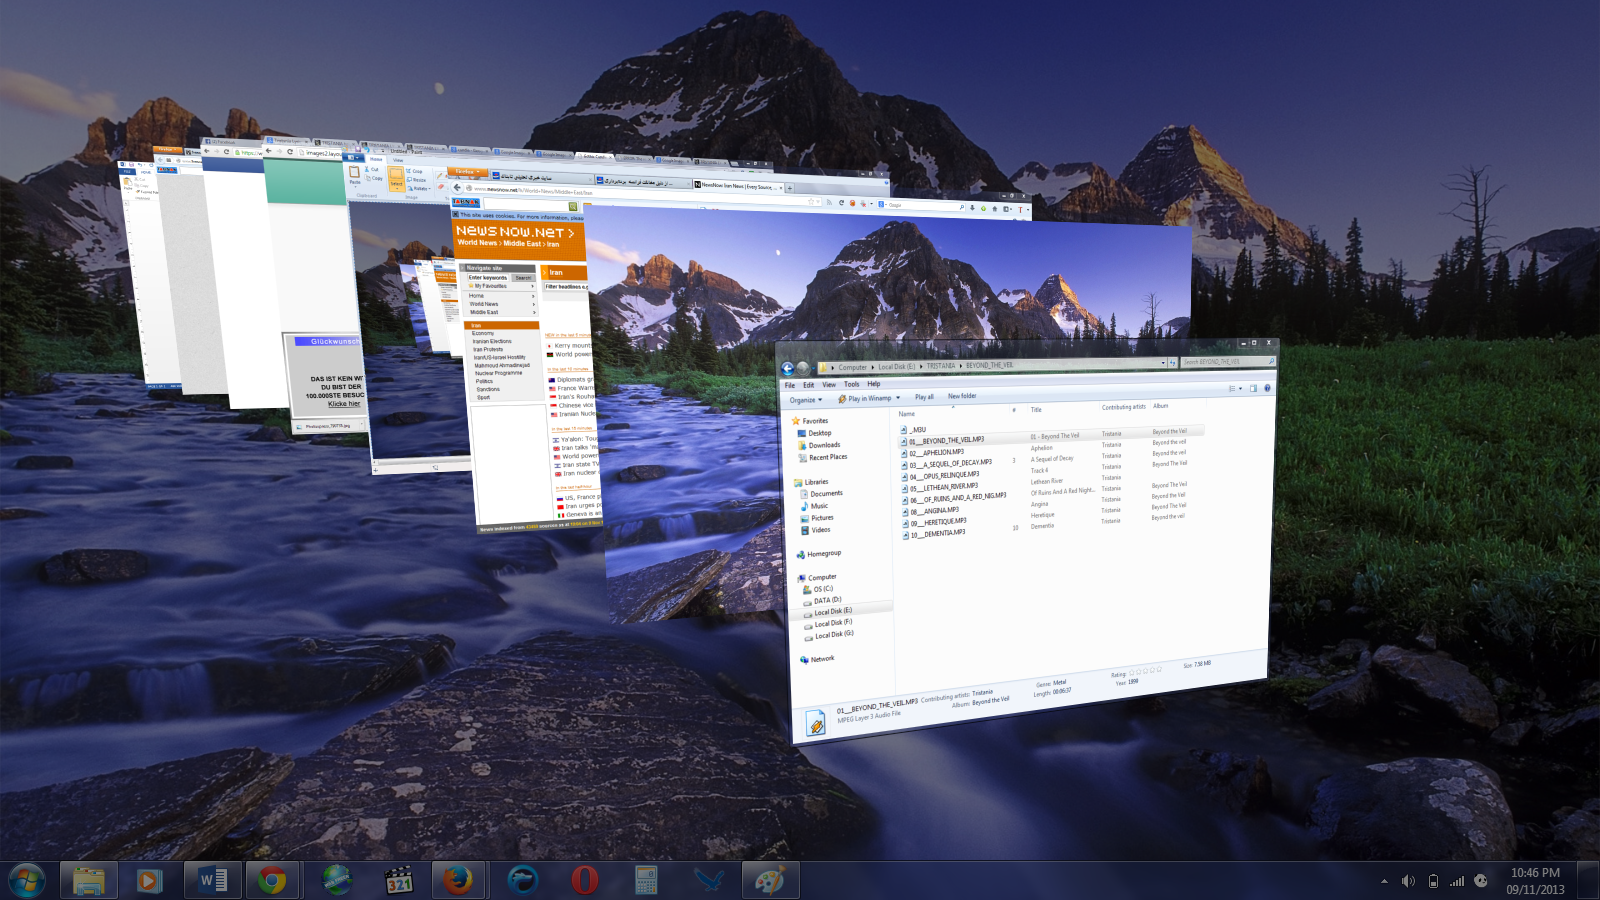Click the Windows Start orb on the taskbar

(x=27, y=880)
